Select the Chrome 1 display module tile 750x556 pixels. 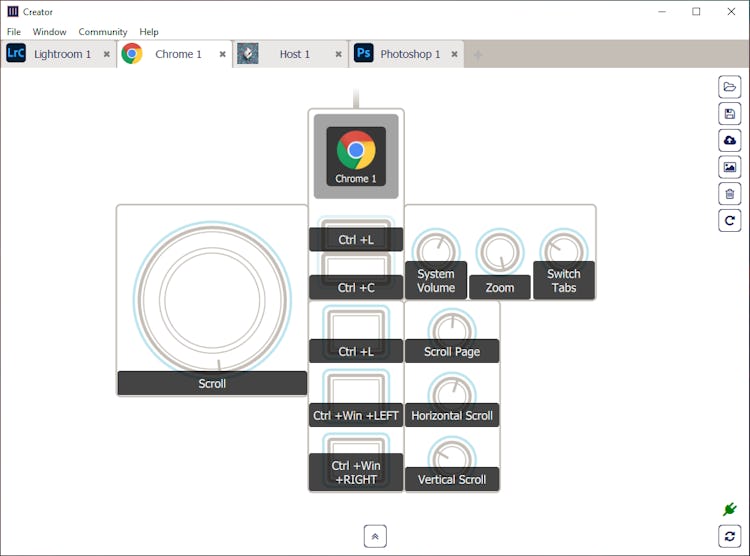coord(356,156)
